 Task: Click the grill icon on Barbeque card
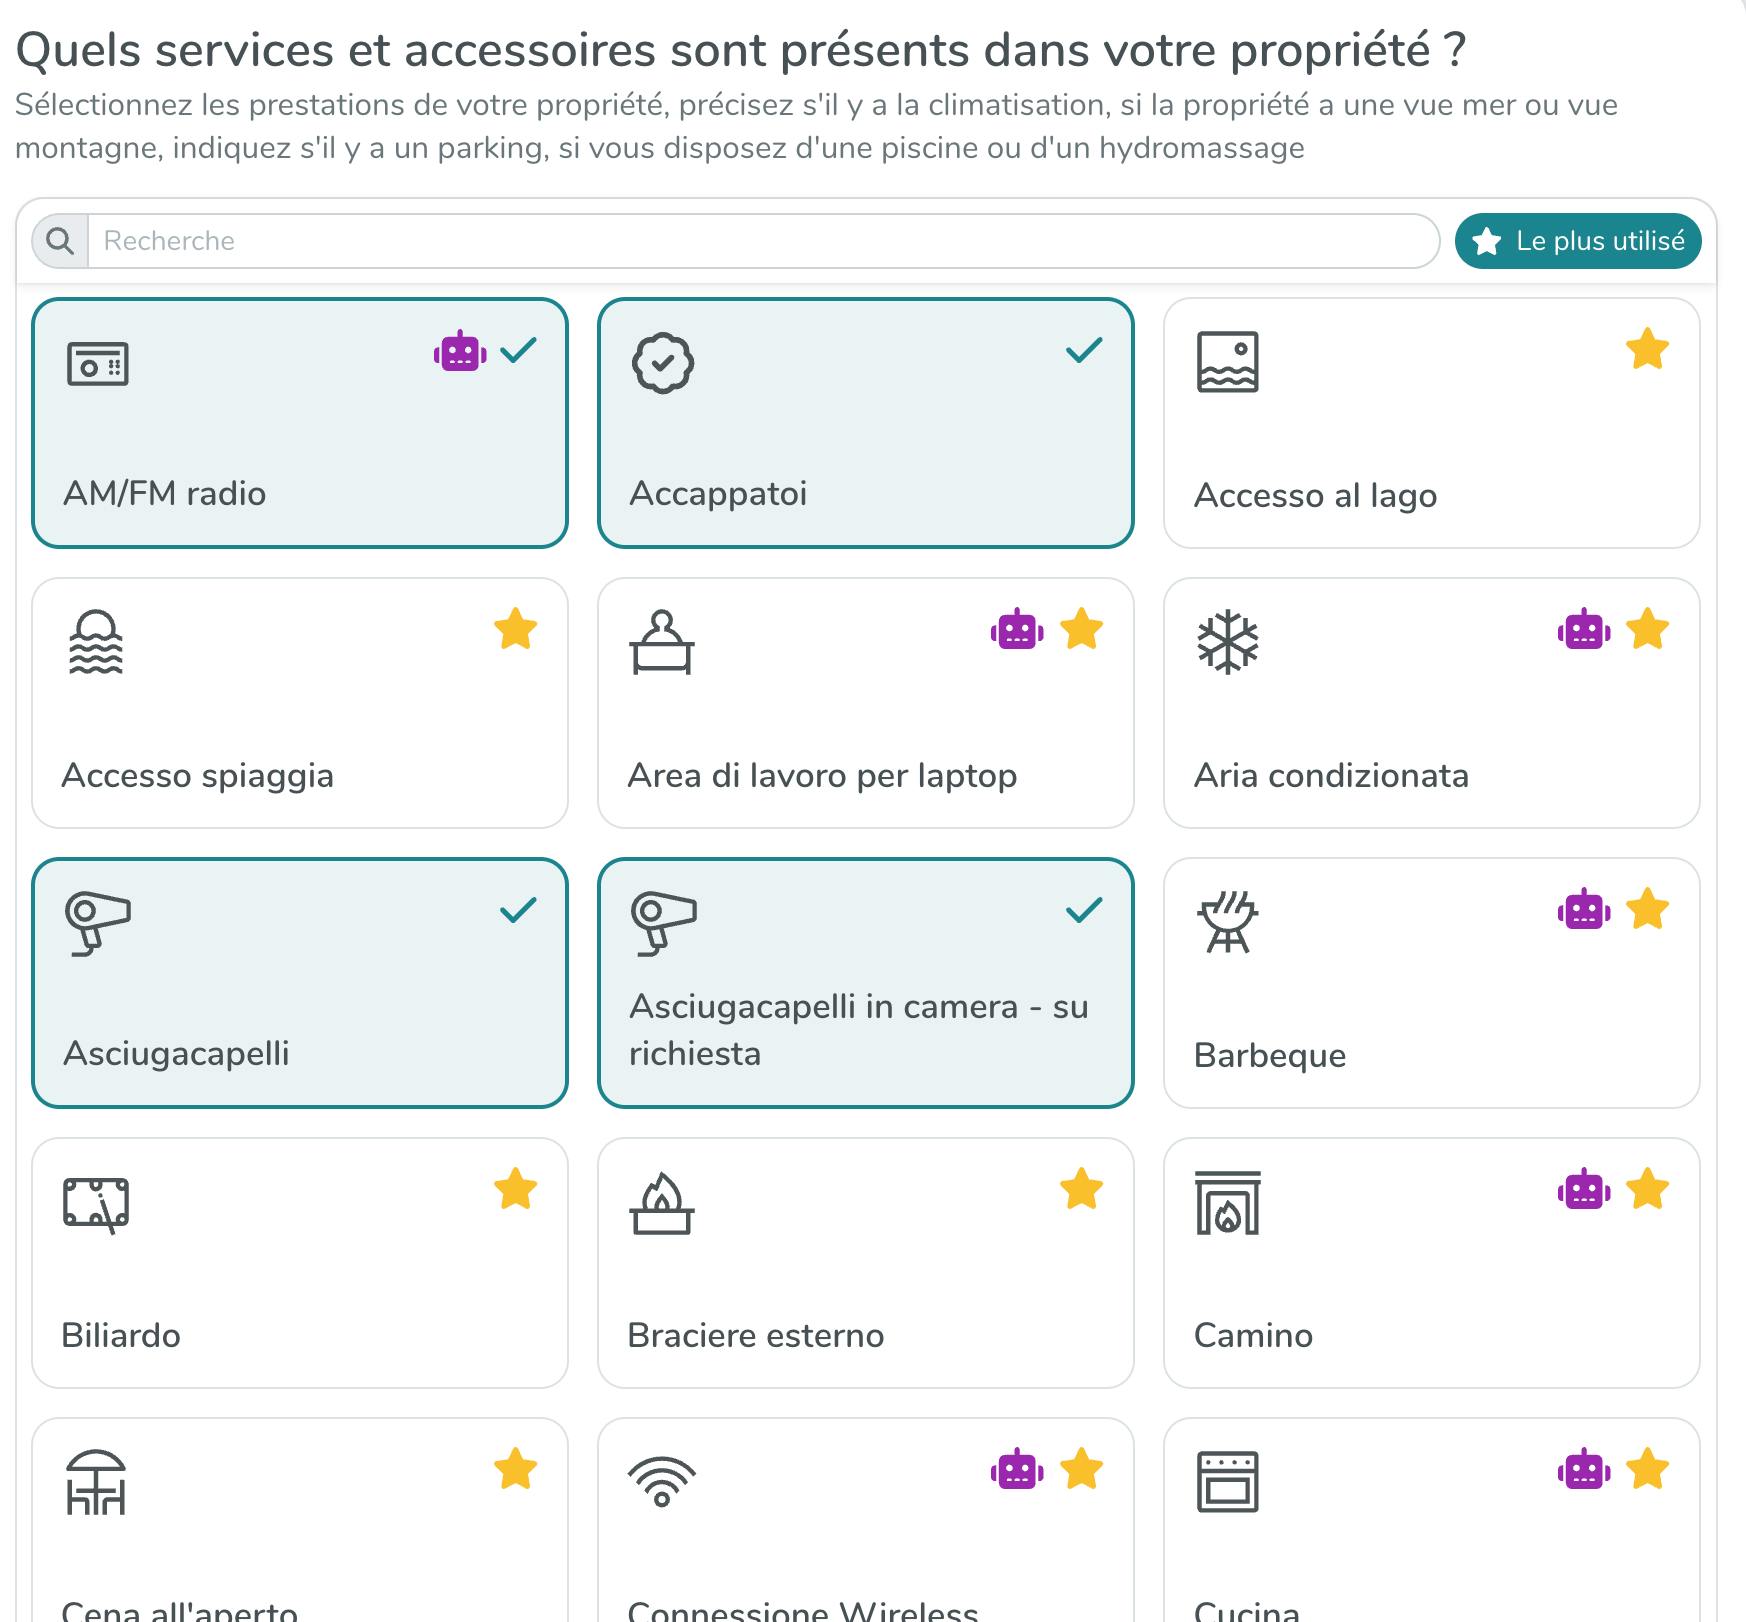tap(1227, 922)
